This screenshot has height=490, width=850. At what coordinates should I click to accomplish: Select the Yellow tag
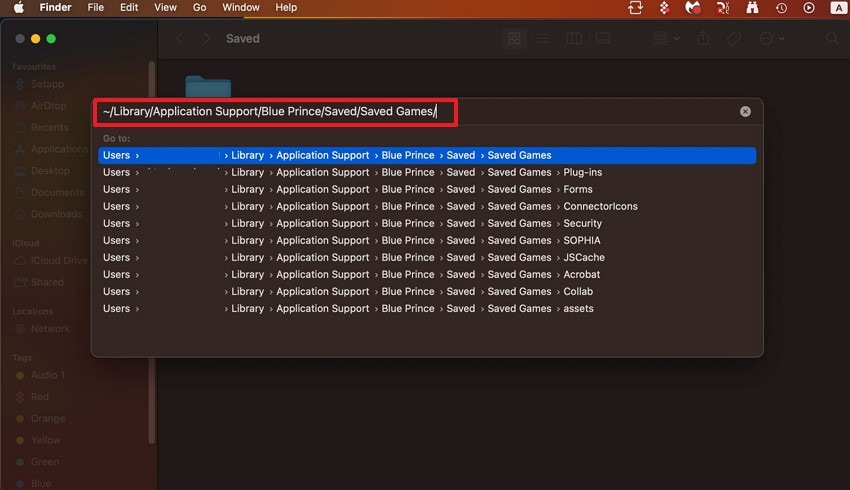pyautogui.click(x=46, y=440)
